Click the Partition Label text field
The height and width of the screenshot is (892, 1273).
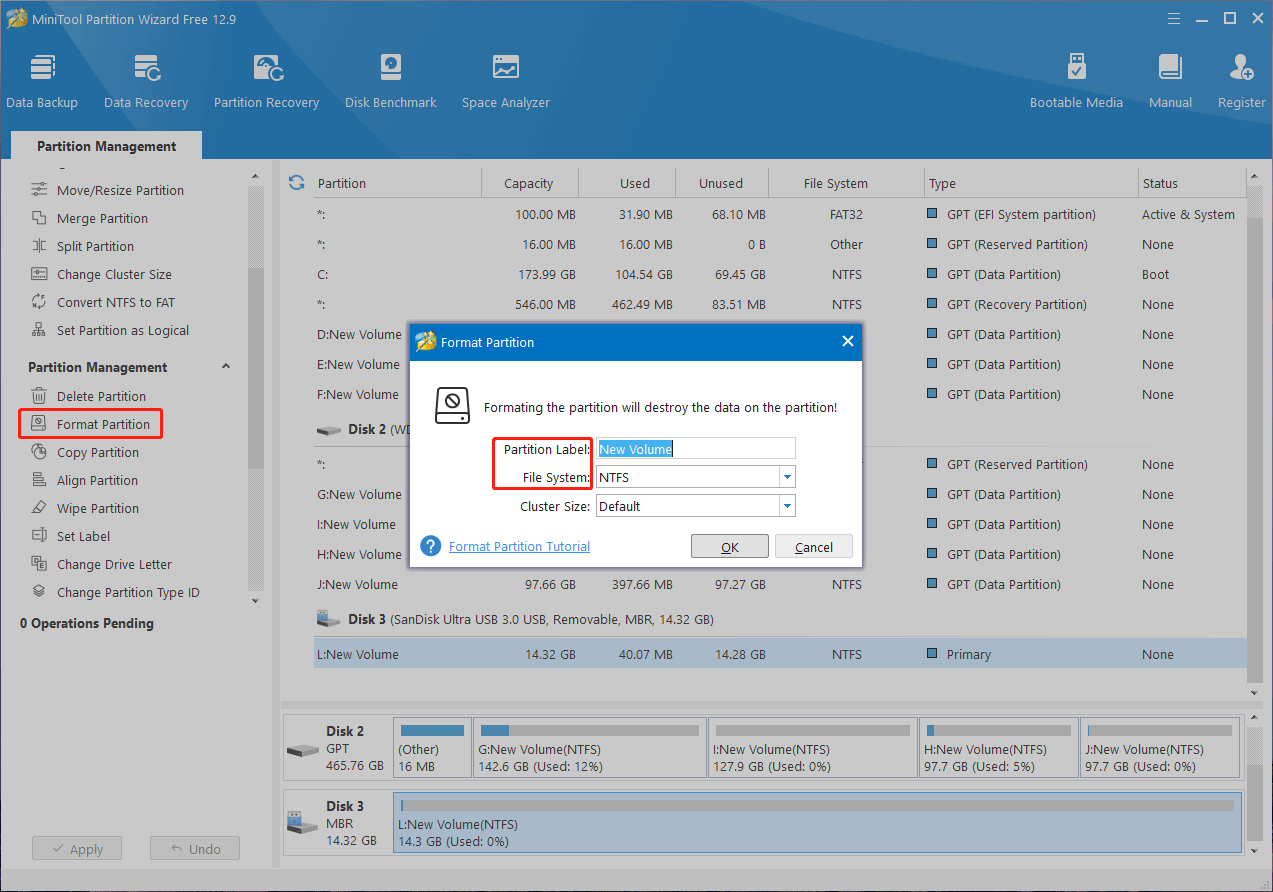tap(695, 449)
